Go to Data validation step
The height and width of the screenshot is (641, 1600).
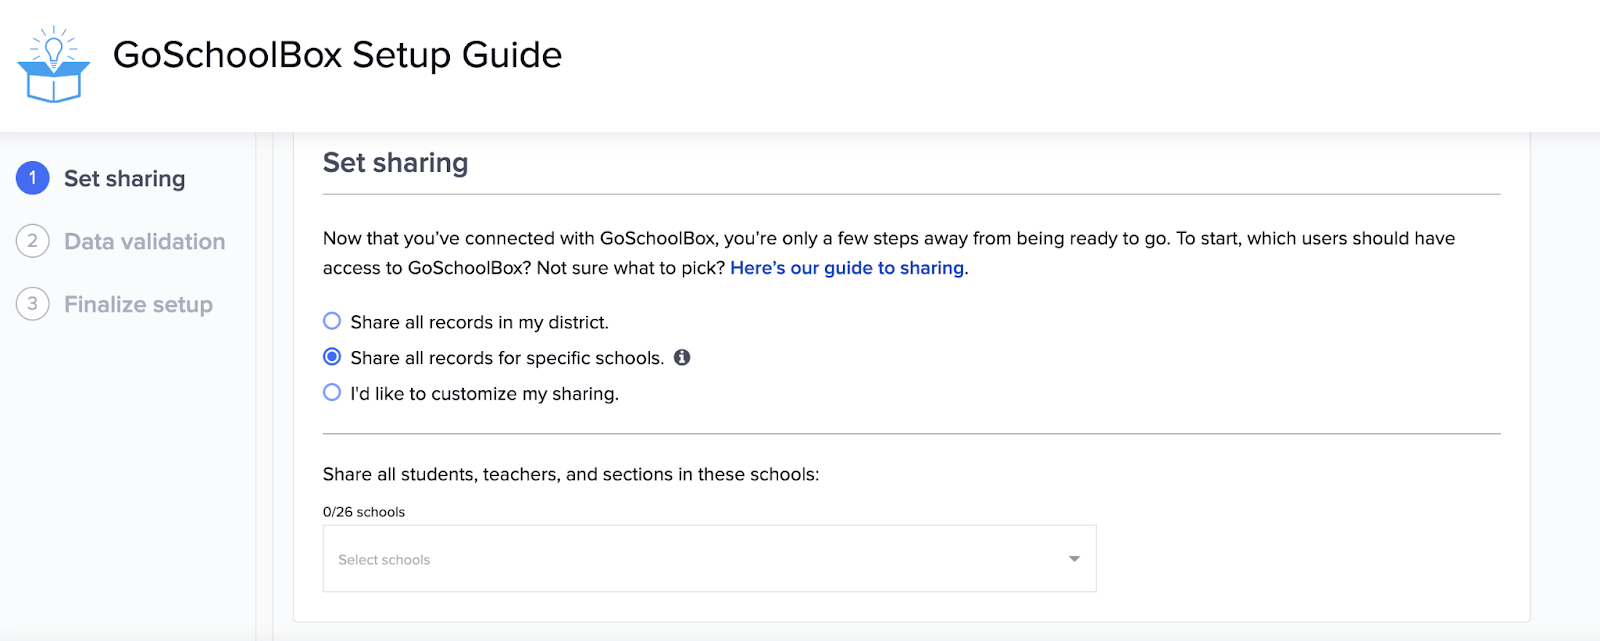(x=145, y=242)
